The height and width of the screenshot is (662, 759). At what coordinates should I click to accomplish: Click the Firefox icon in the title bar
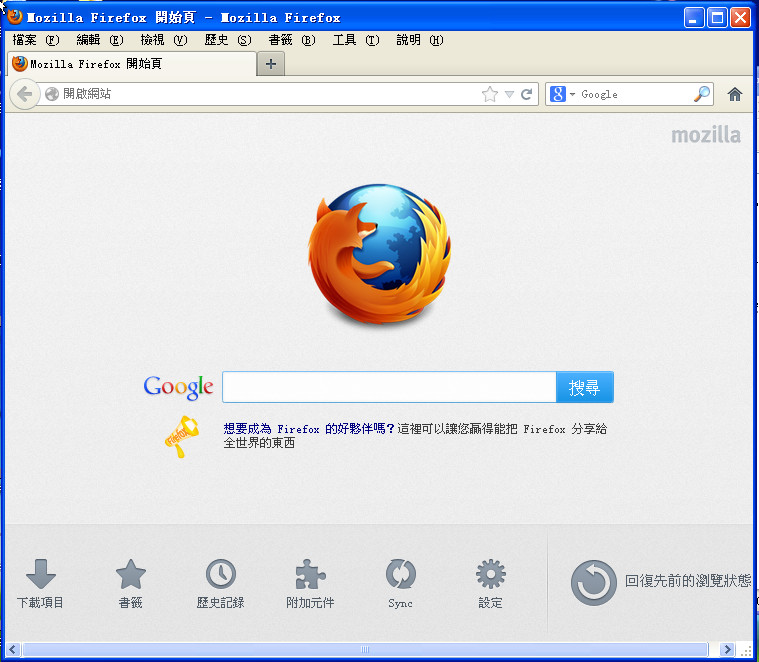[x=15, y=17]
